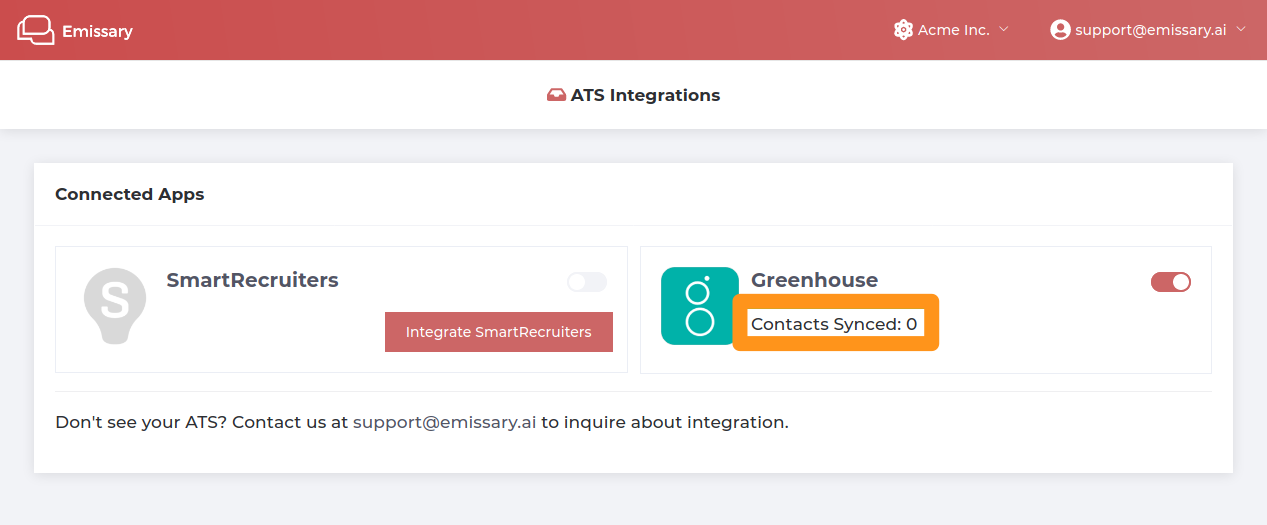The image size is (1267, 525).
Task: Click the Emissary chat bubbles logo
Action: [35, 30]
